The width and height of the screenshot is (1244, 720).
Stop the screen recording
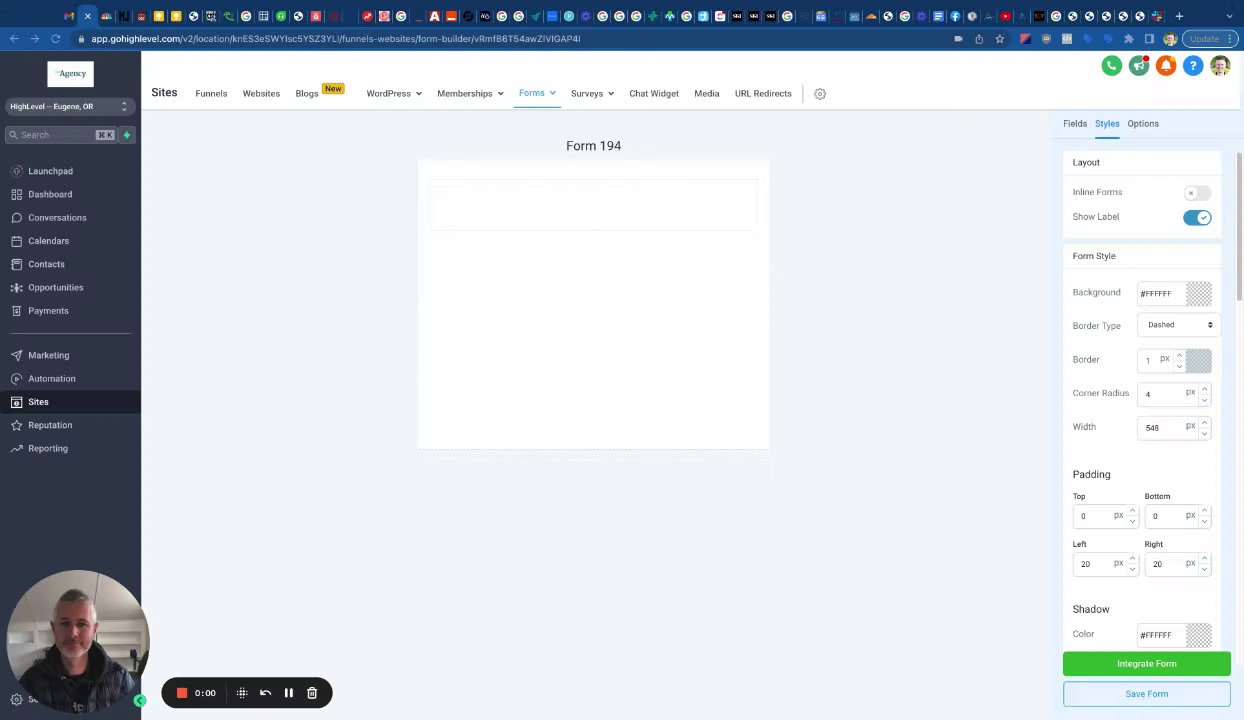[182, 693]
